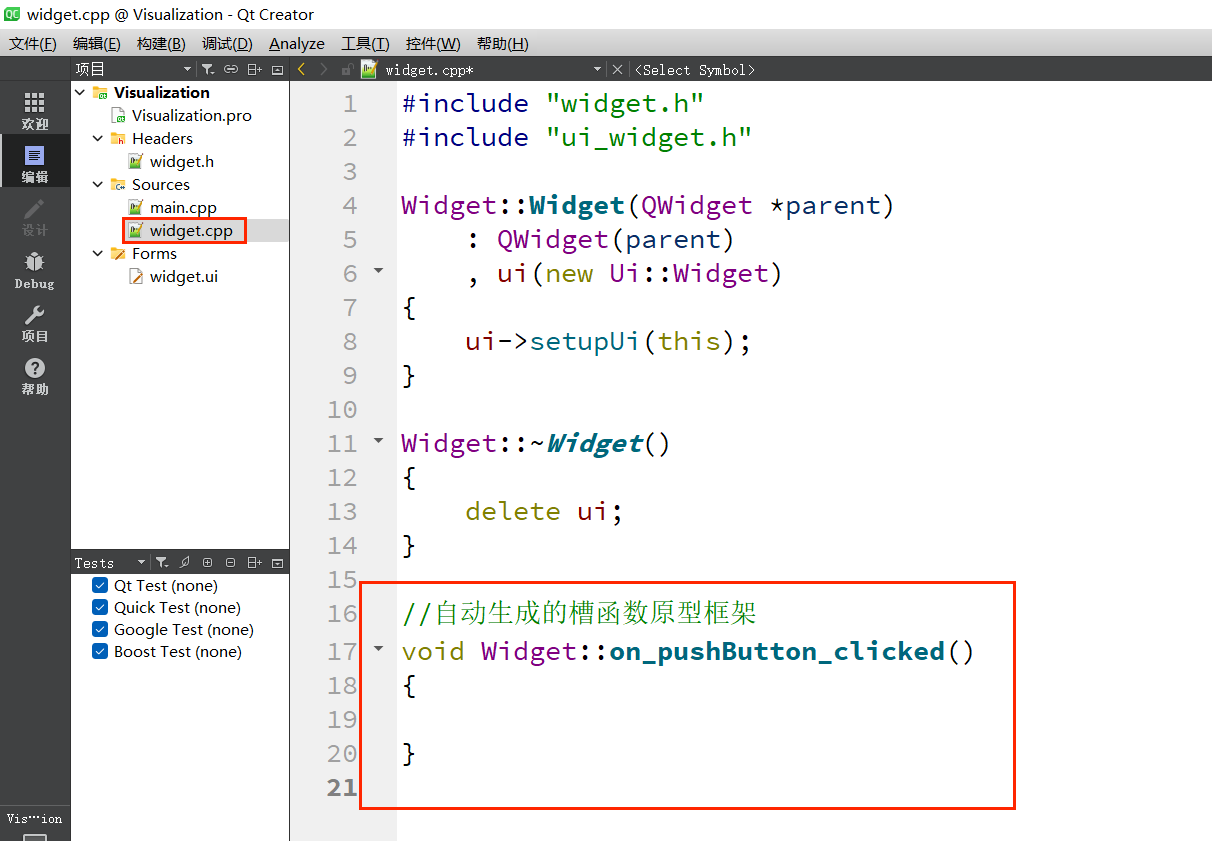Click the "delete ui;" statement on line 13

click(544, 511)
